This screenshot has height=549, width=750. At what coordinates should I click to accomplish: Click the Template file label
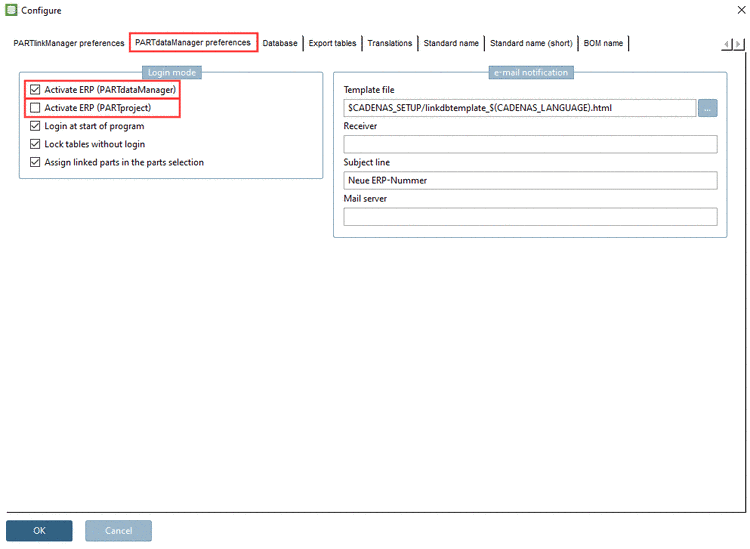click(369, 90)
